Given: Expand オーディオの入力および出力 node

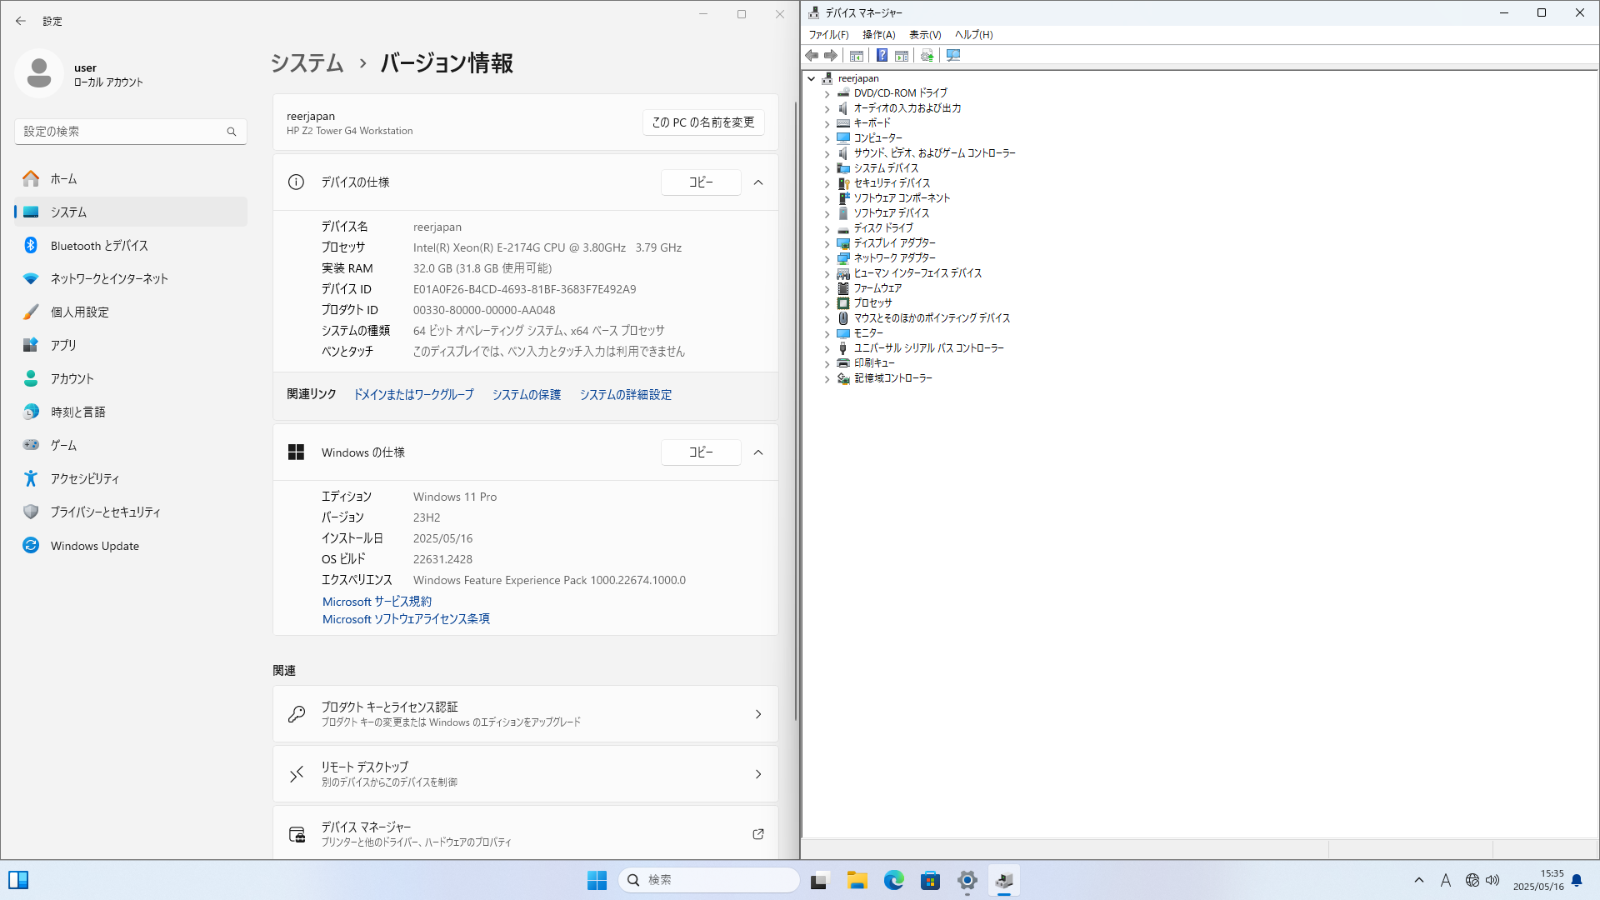Looking at the screenshot, I should pos(827,109).
